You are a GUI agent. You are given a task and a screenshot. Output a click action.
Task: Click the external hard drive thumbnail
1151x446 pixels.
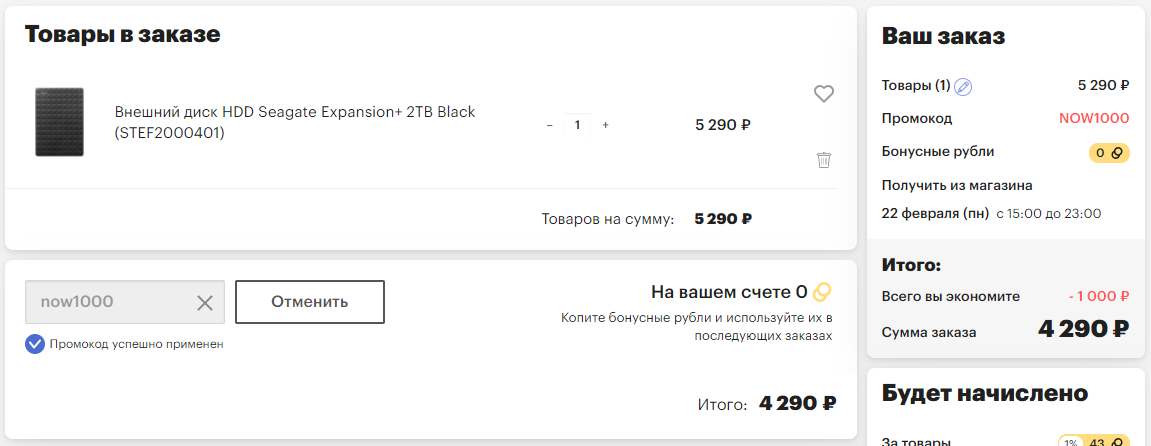(59, 122)
